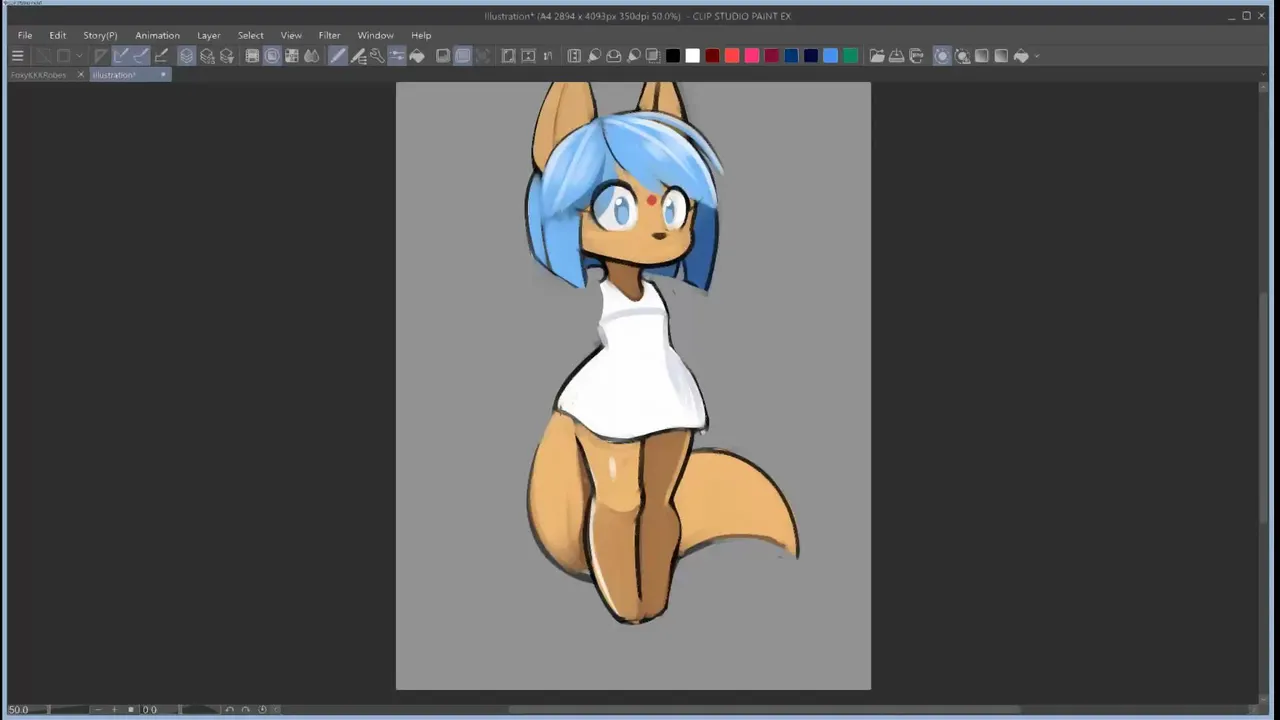The image size is (1280, 720).
Task: Pick the navy color swatch
Action: pyautogui.click(x=811, y=56)
